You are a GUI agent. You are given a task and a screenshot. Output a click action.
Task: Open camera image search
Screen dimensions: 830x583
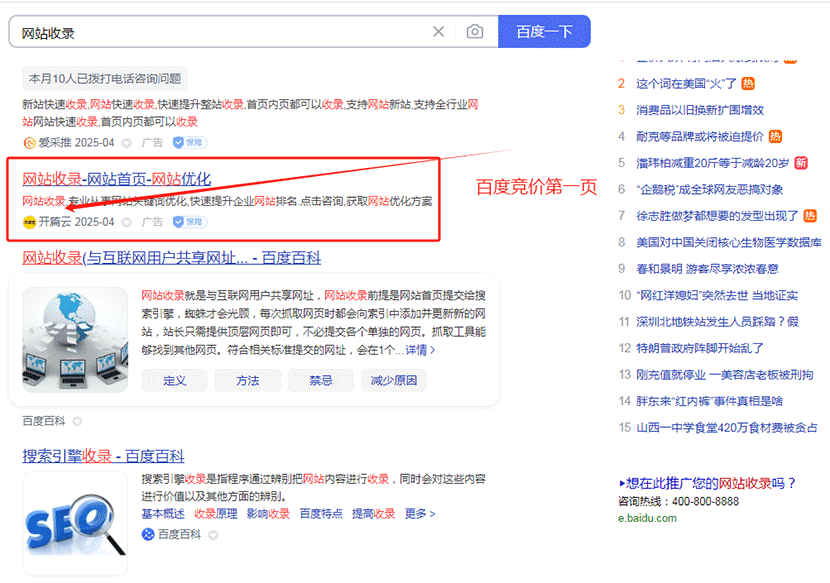[x=475, y=32]
